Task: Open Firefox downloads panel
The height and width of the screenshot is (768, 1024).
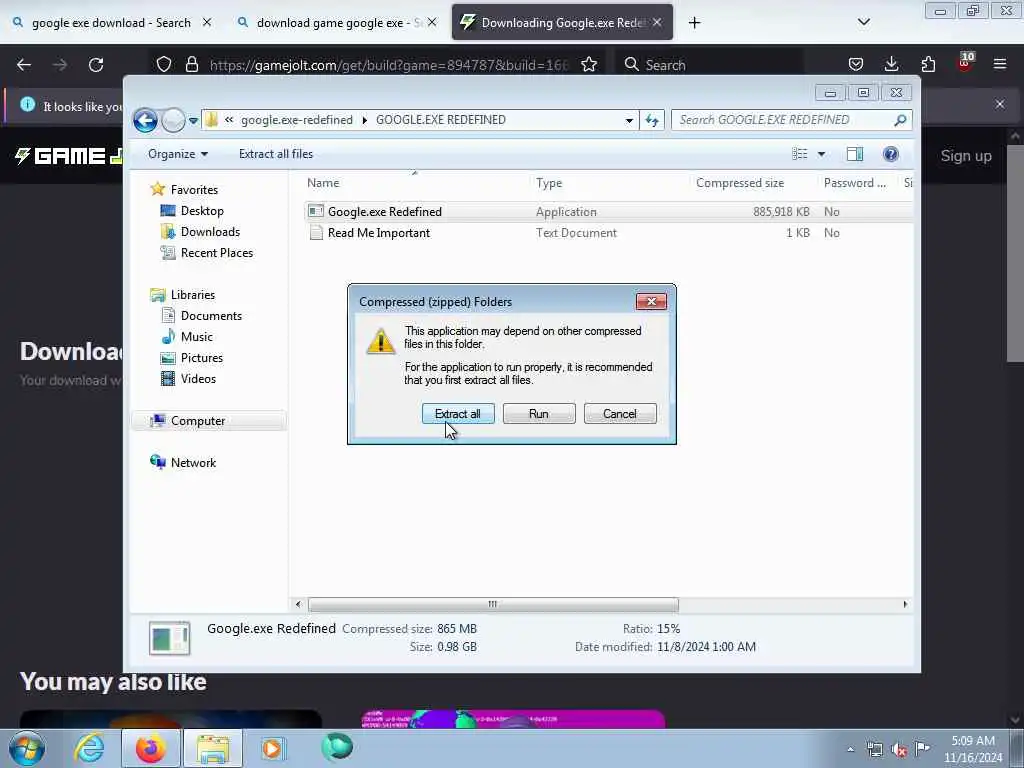Action: [891, 64]
